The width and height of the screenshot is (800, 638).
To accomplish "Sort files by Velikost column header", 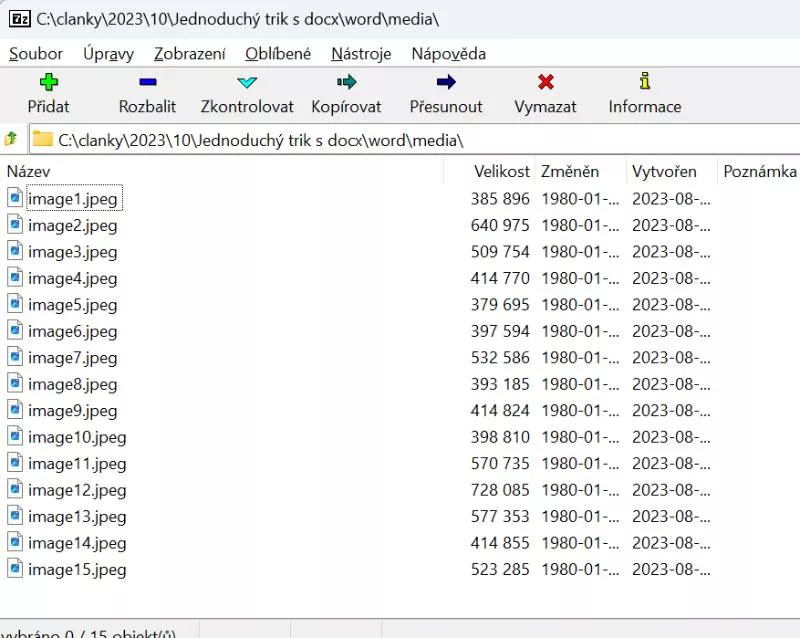I will (501, 171).
